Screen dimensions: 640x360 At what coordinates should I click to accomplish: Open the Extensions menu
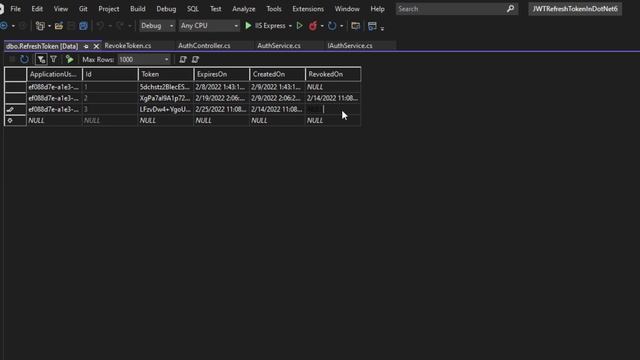point(308,9)
